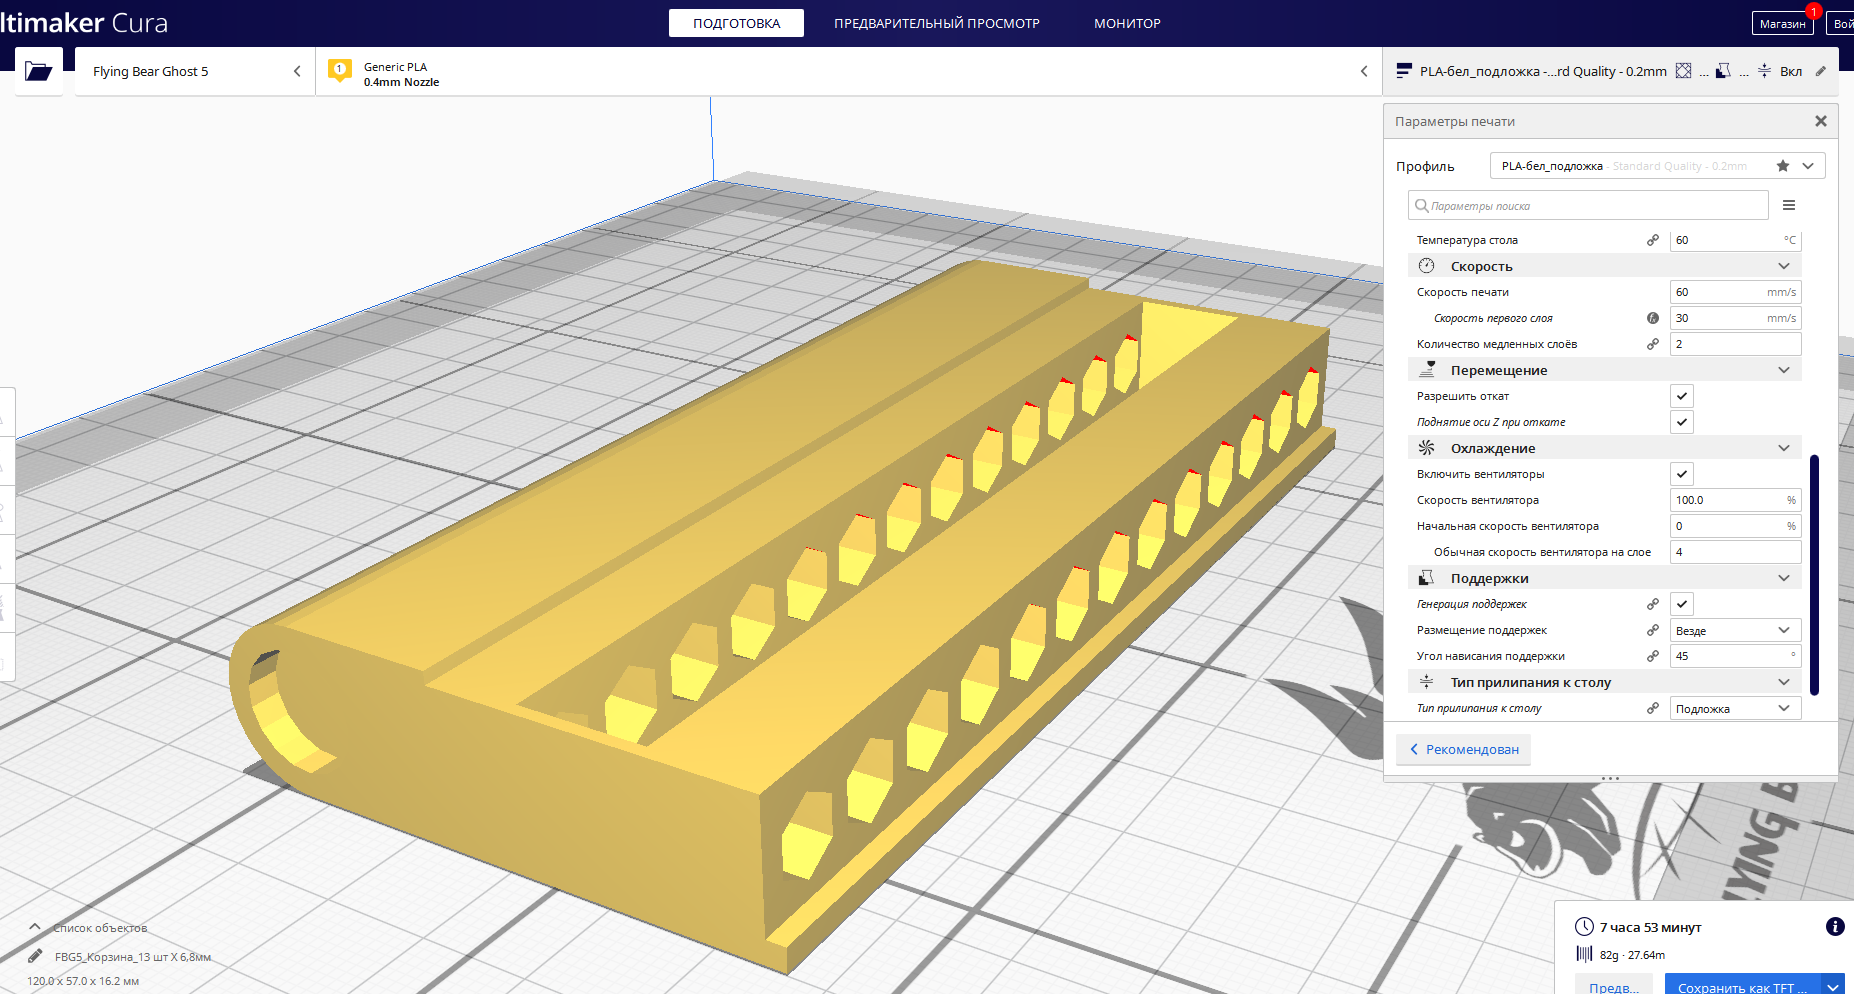1854x994 pixels.
Task: Toggle the Разрешить откат checkbox
Action: point(1681,396)
